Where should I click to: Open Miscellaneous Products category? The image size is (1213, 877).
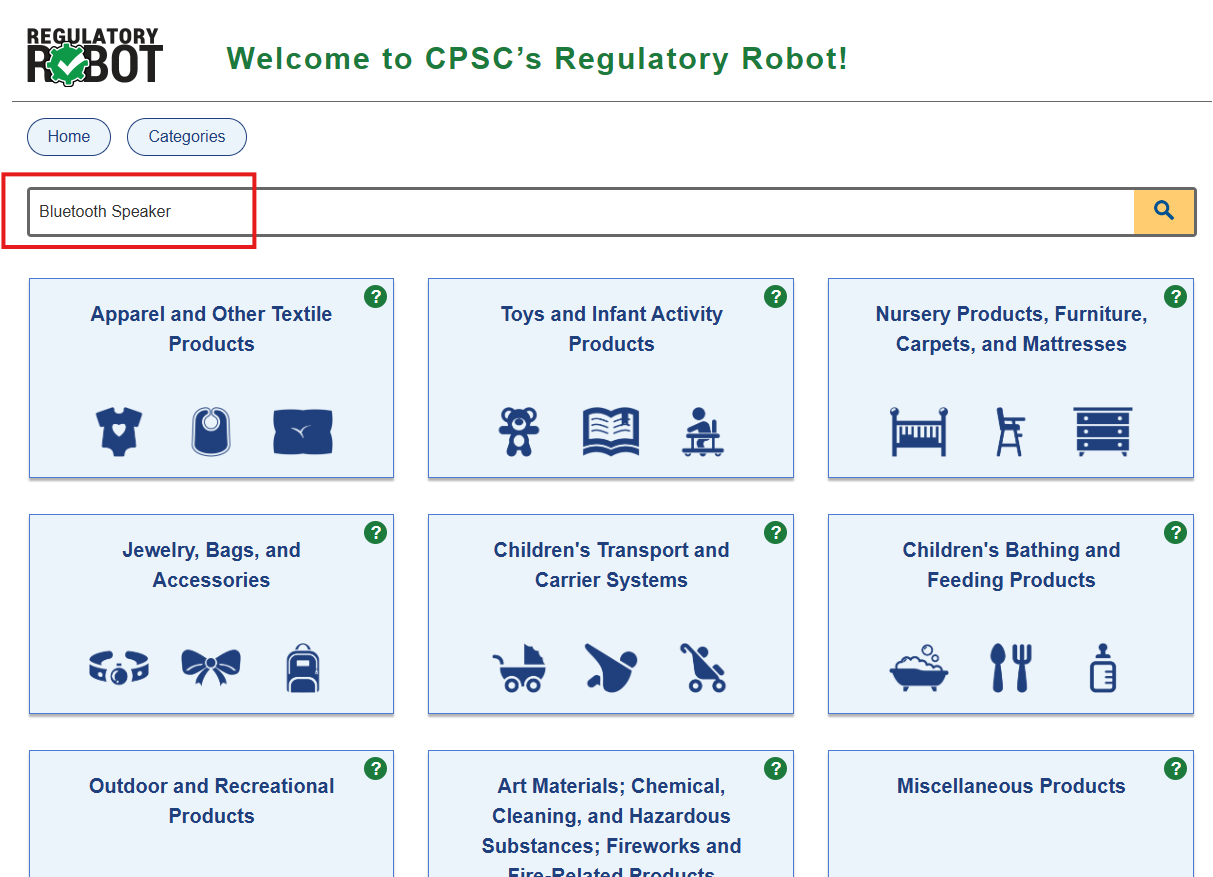point(1011,813)
